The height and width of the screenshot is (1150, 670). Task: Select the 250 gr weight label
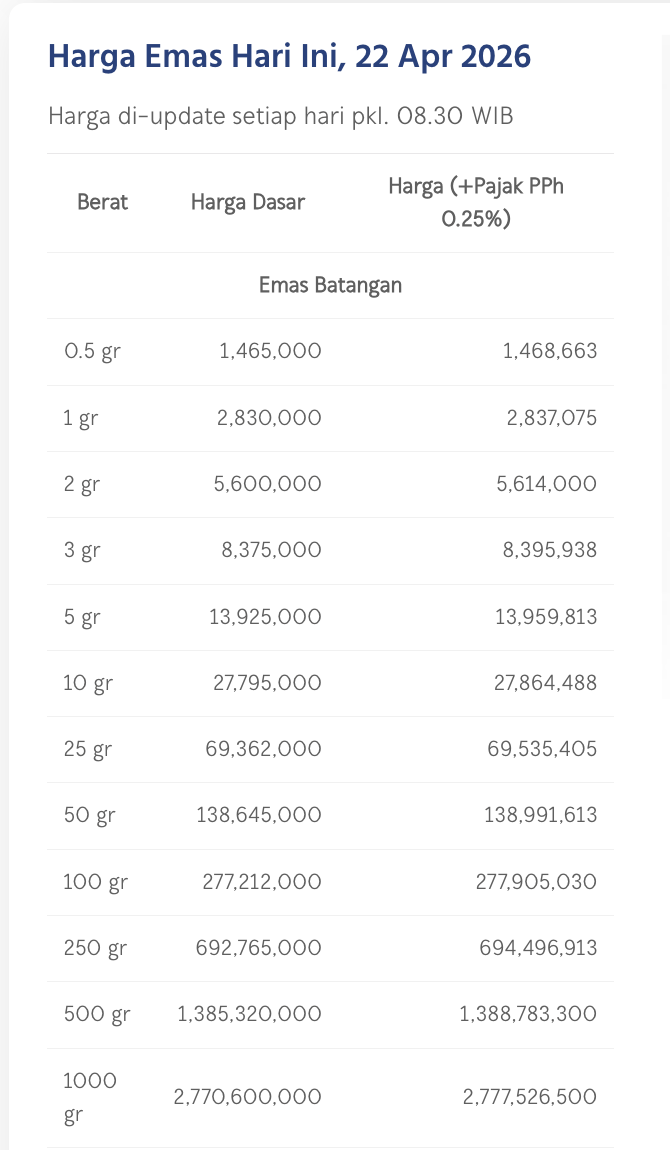pyautogui.click(x=95, y=948)
